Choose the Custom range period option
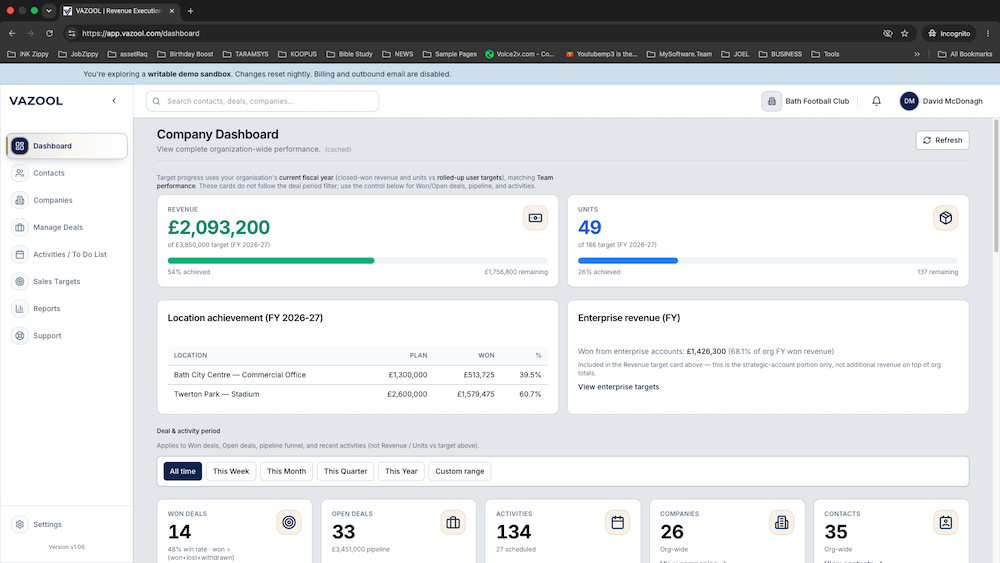Image resolution: width=1000 pixels, height=563 pixels. [460, 471]
